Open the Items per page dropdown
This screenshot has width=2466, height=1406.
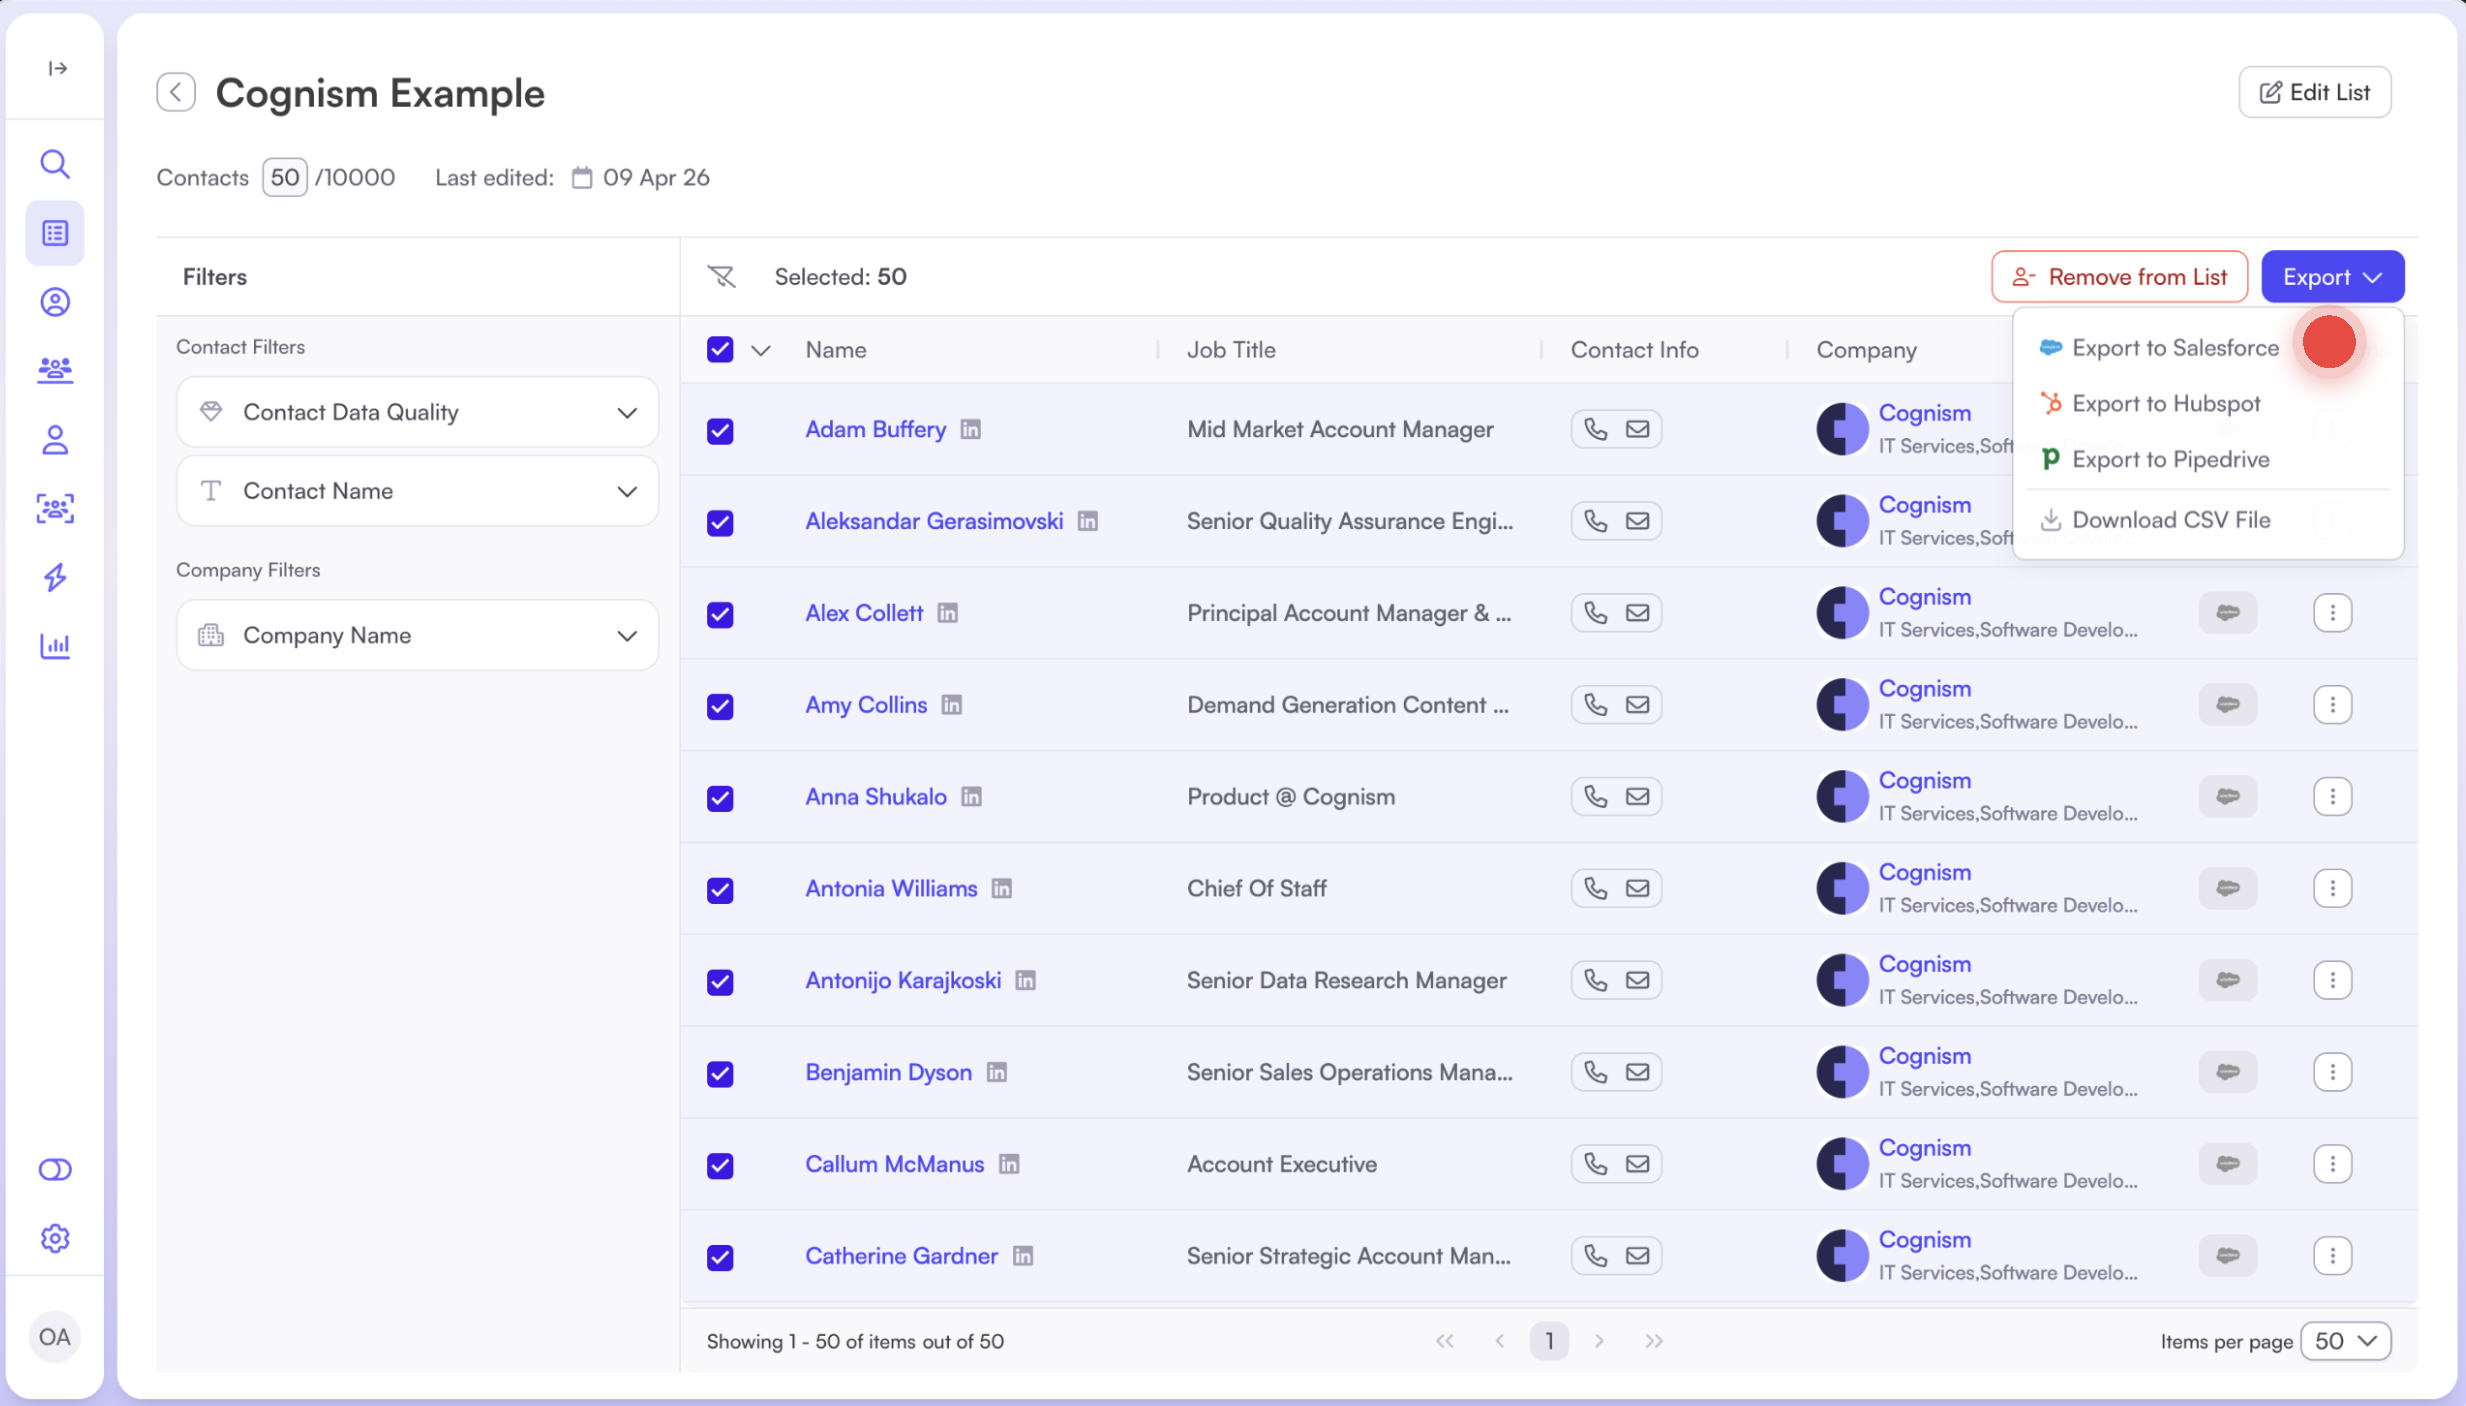click(2345, 1341)
